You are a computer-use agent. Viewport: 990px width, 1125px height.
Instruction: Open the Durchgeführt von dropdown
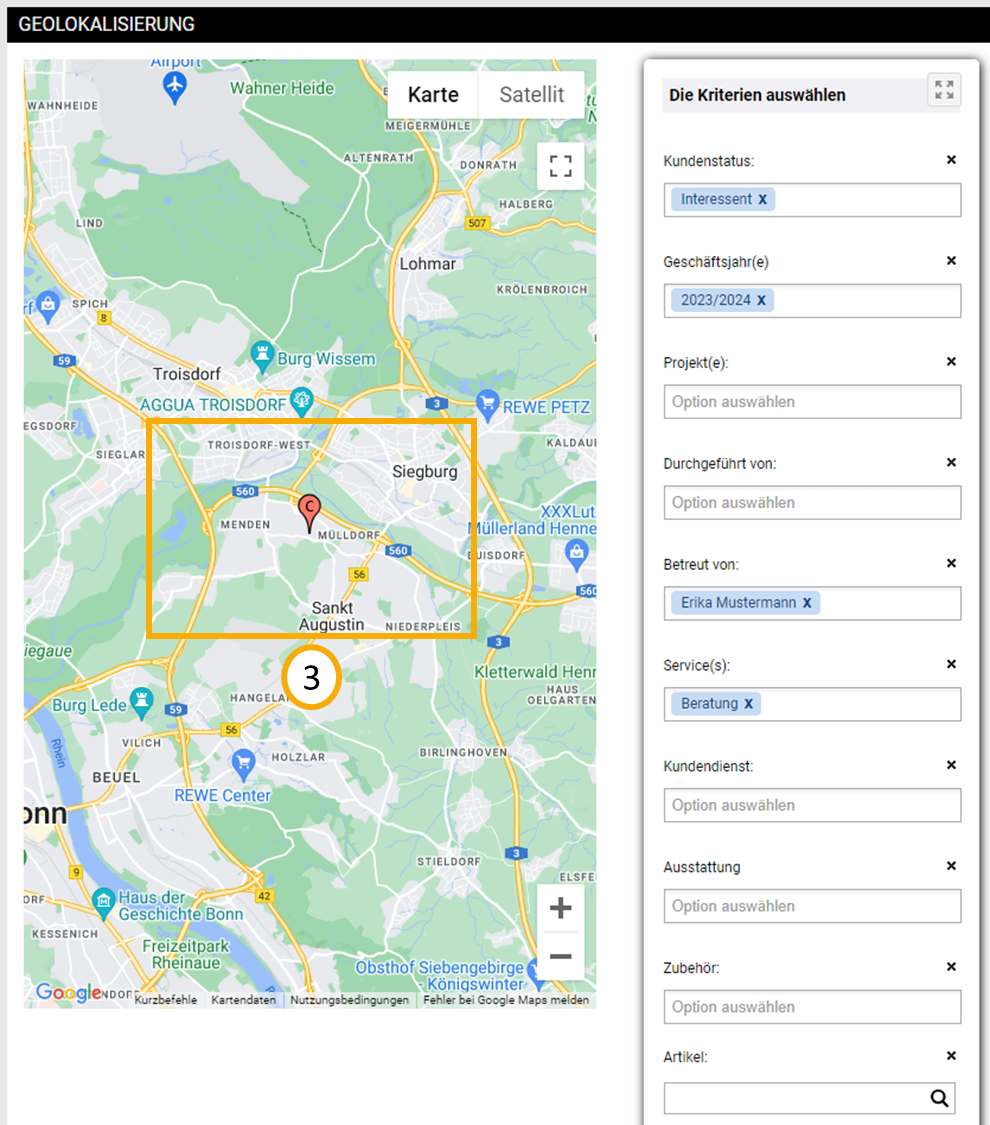click(811, 503)
